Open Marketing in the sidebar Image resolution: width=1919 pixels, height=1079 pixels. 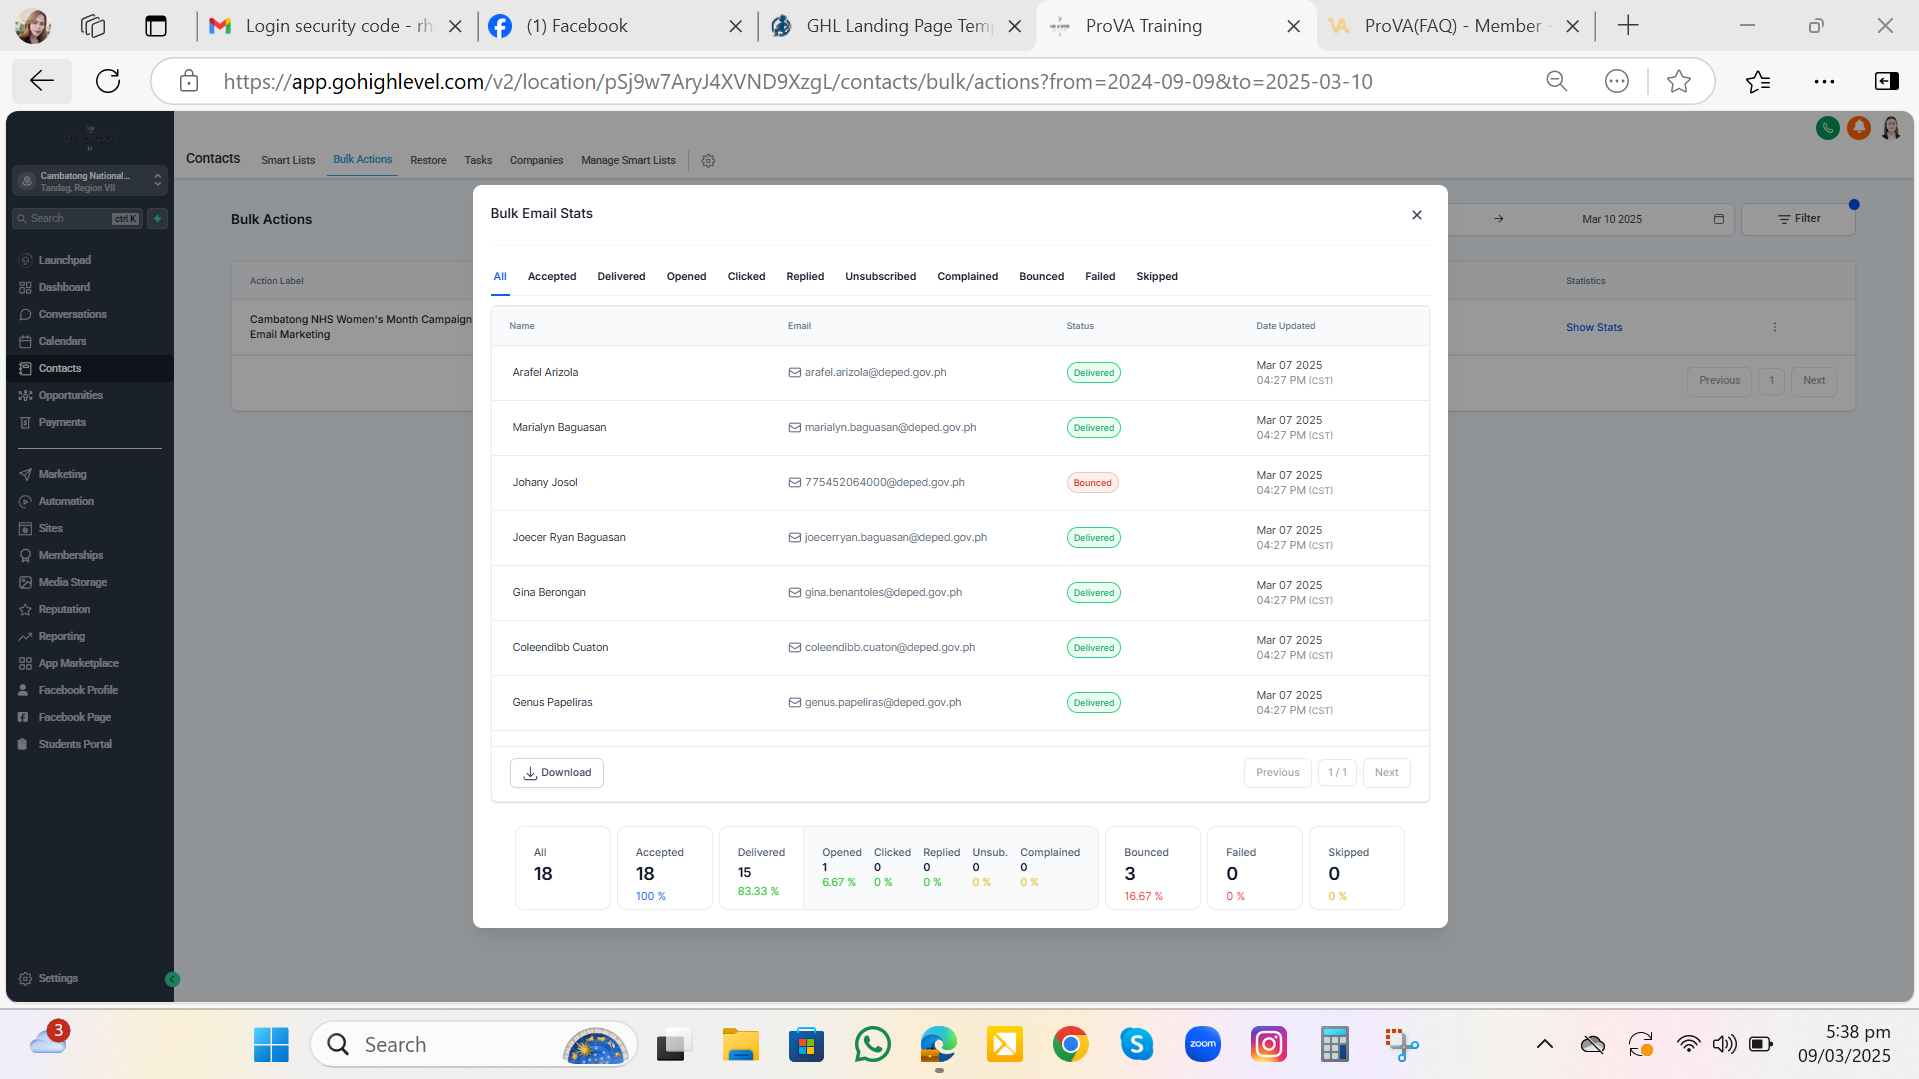tap(62, 474)
